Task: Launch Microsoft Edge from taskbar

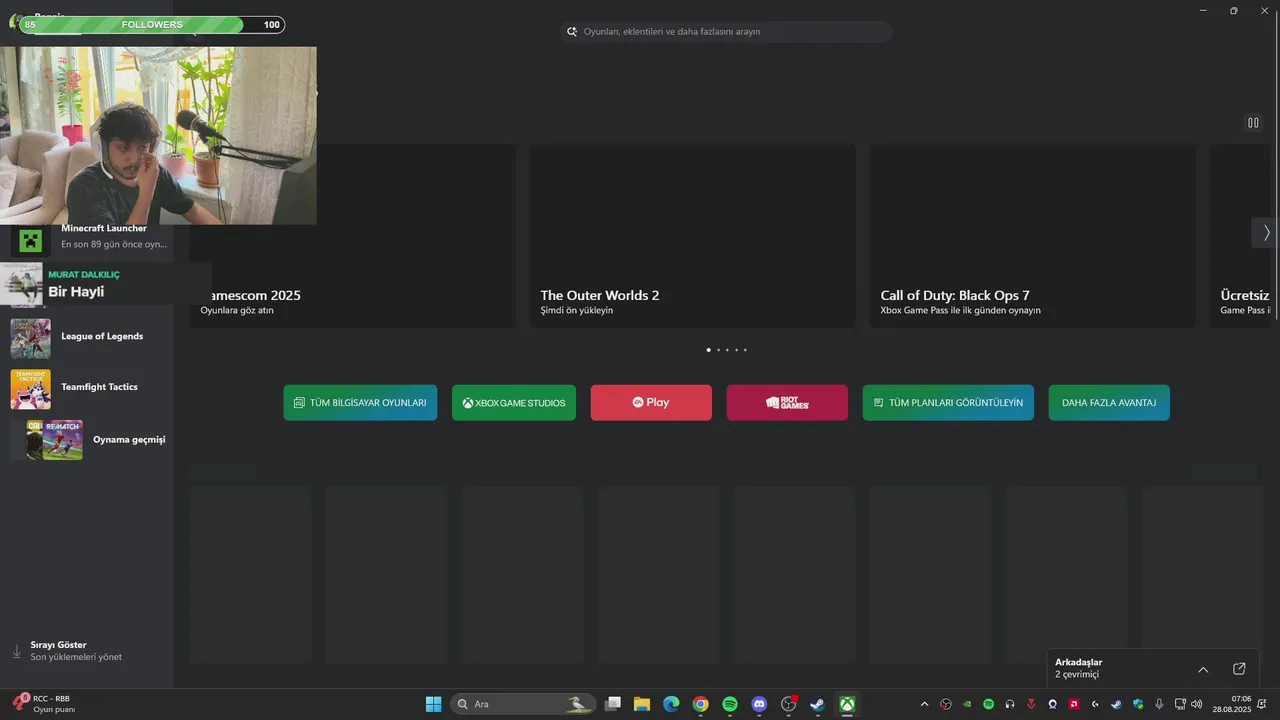Action: point(671,704)
